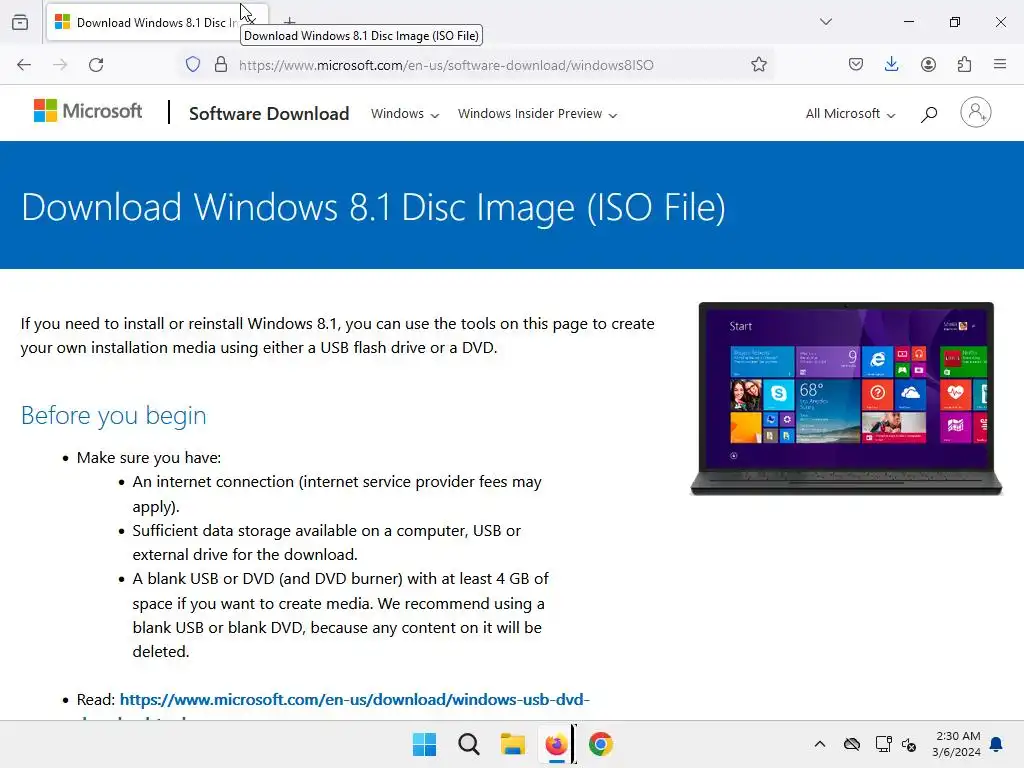
Task: Open tracking protection shield icon
Action: pos(193,65)
